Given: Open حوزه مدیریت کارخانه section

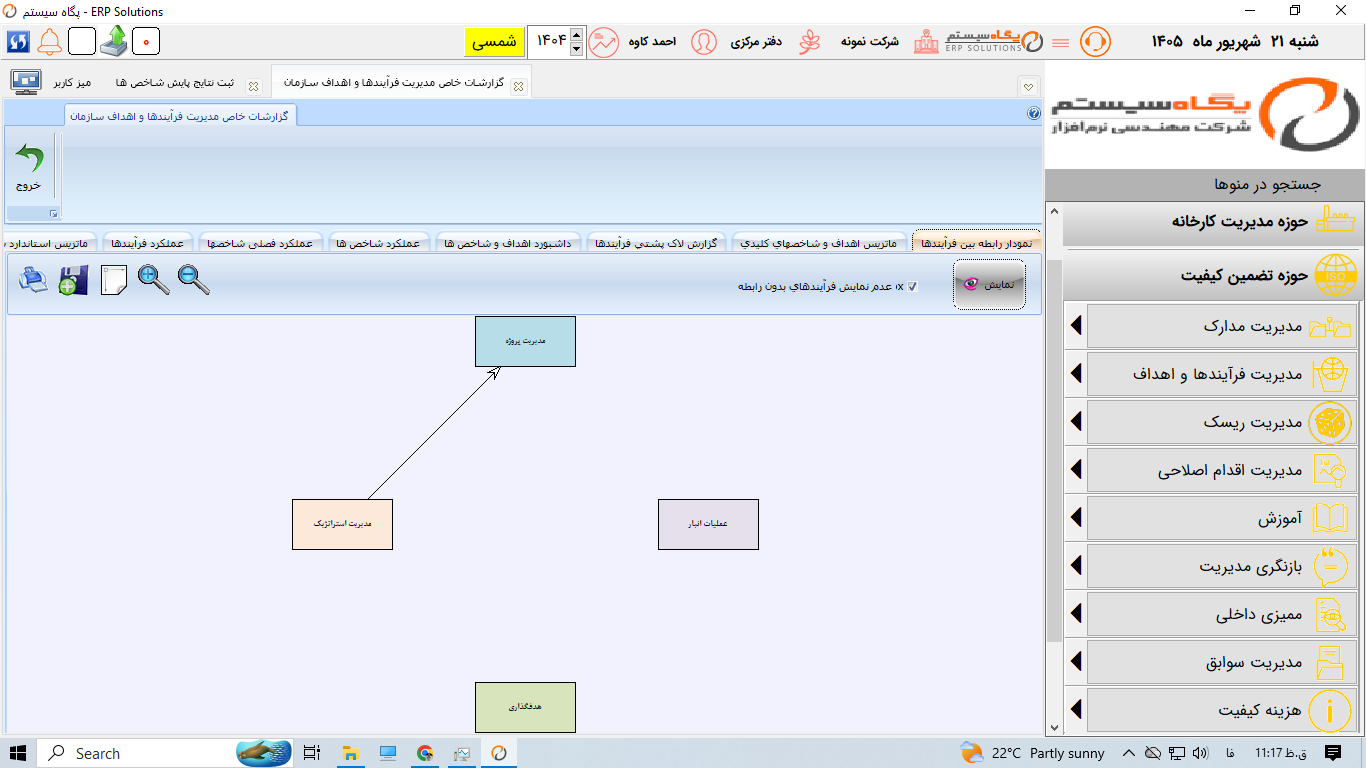Looking at the screenshot, I should tap(1212, 222).
